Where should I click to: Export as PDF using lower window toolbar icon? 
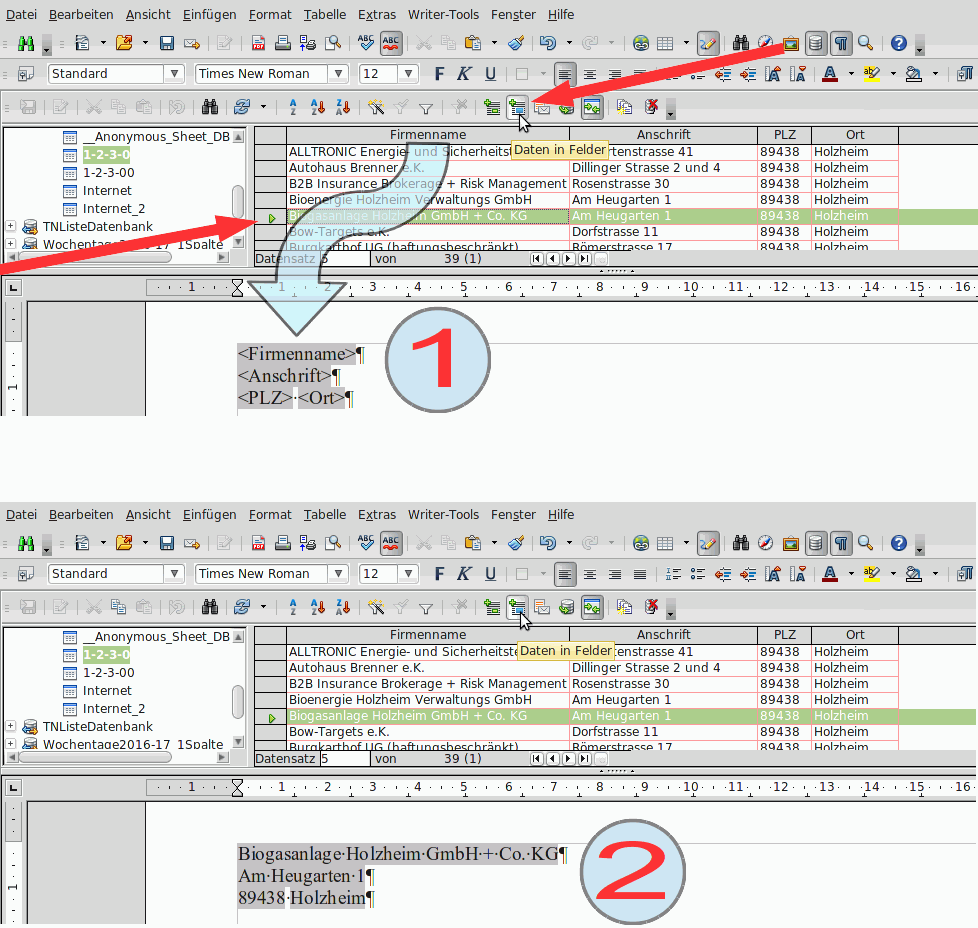pyautogui.click(x=258, y=543)
